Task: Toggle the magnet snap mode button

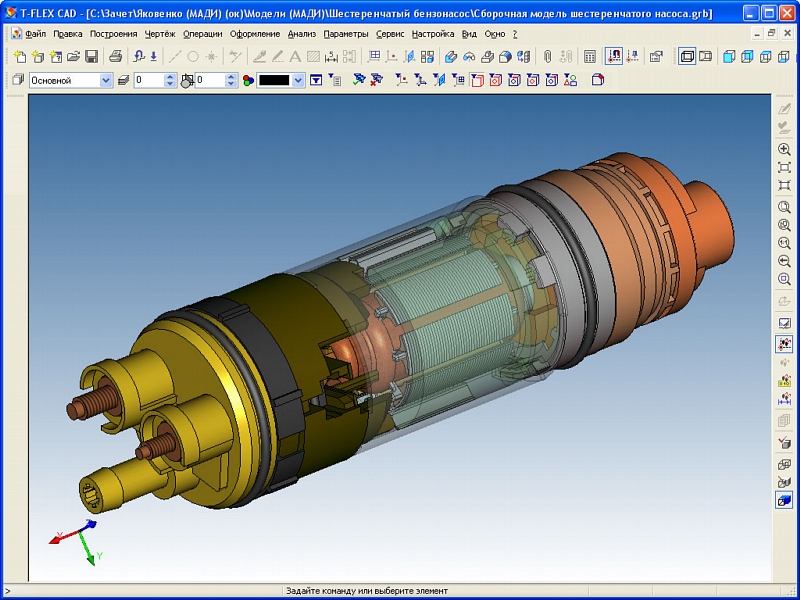Action: [614, 56]
